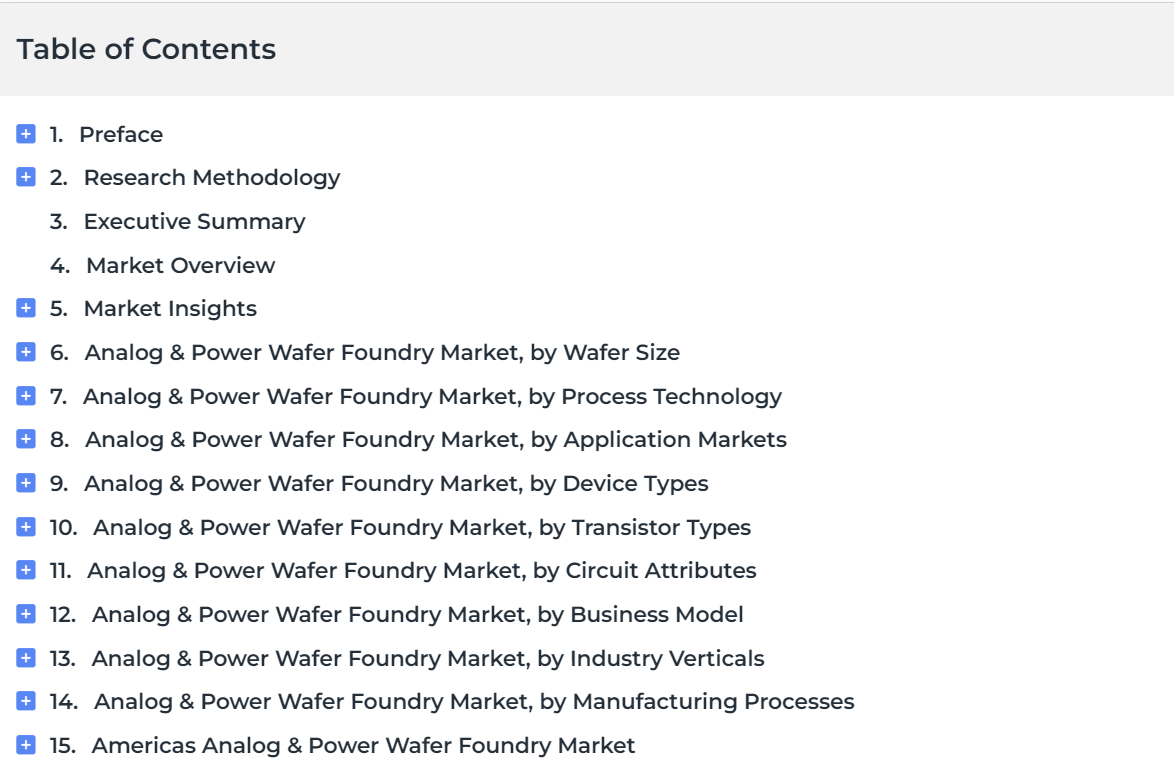Click the Market Insights chapter title
Screen dimensions: 1174x767
click(x=170, y=309)
